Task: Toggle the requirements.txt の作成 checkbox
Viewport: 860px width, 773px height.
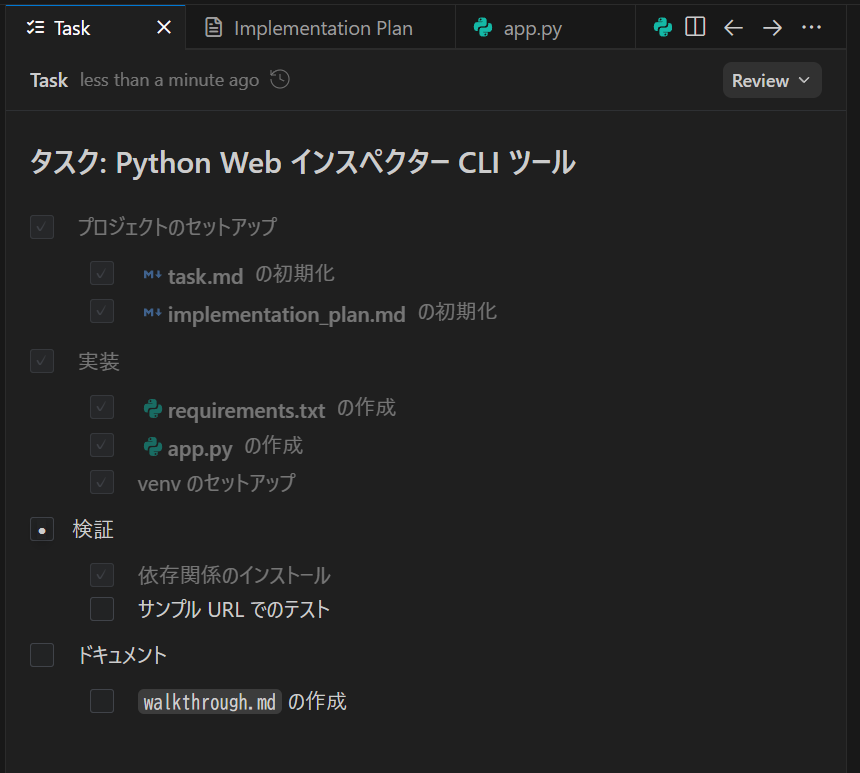Action: pyautogui.click(x=102, y=407)
